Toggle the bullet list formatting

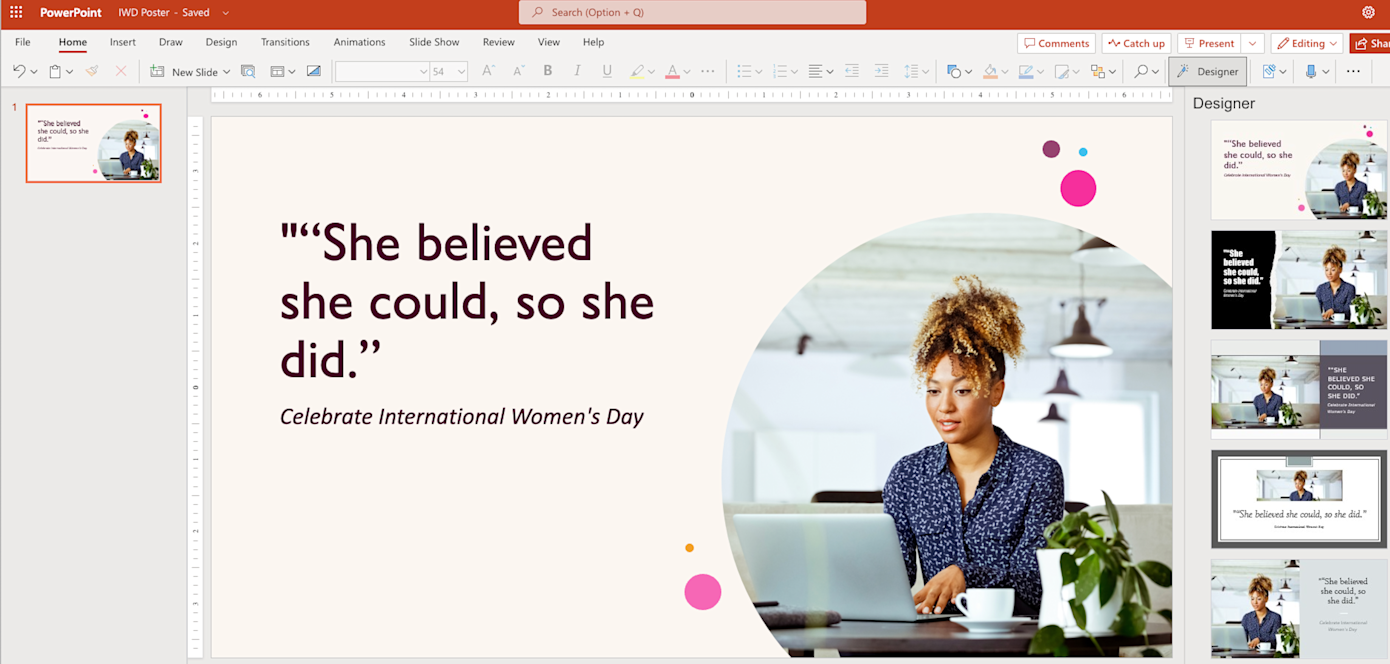click(744, 71)
